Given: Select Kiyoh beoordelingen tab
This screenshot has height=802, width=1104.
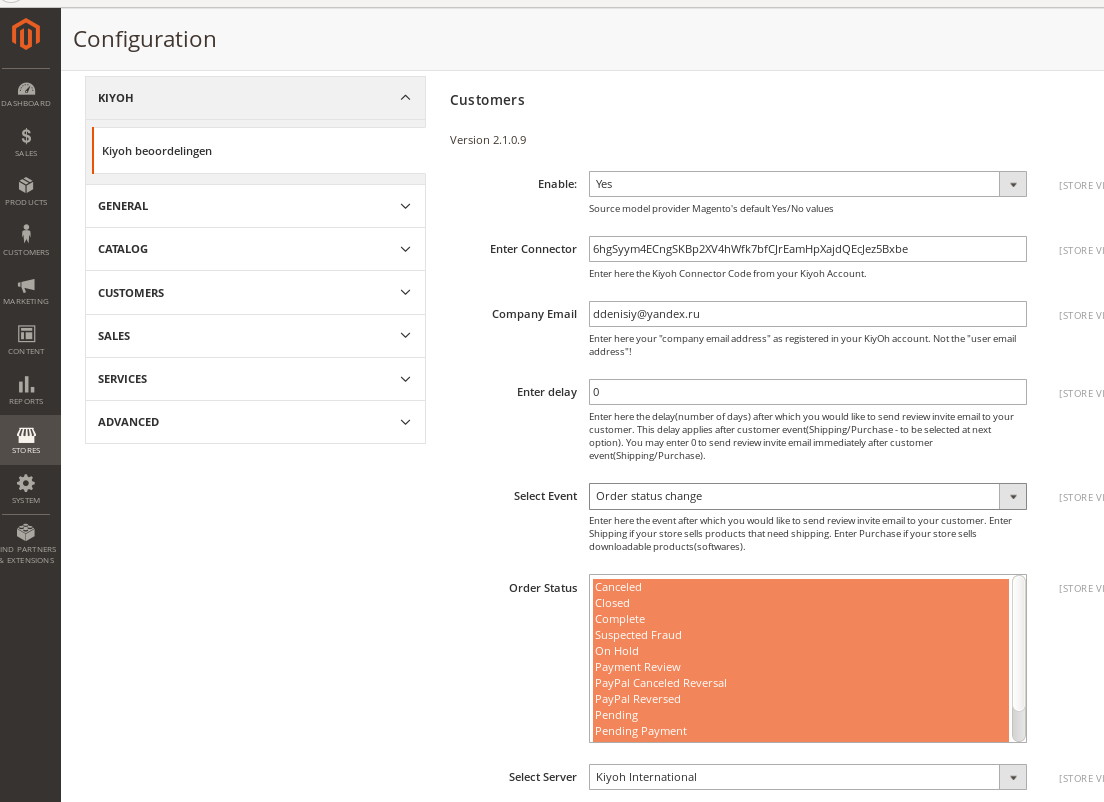Looking at the screenshot, I should [258, 151].
